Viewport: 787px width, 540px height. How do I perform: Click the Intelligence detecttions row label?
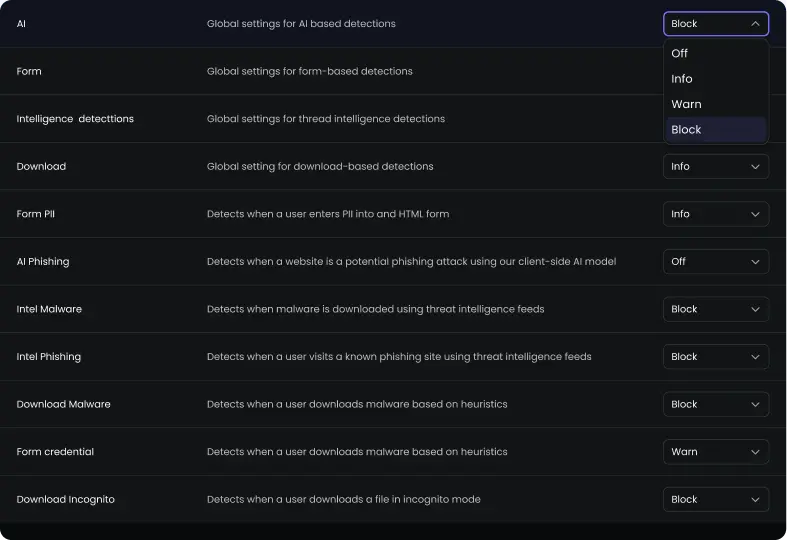(x=75, y=119)
